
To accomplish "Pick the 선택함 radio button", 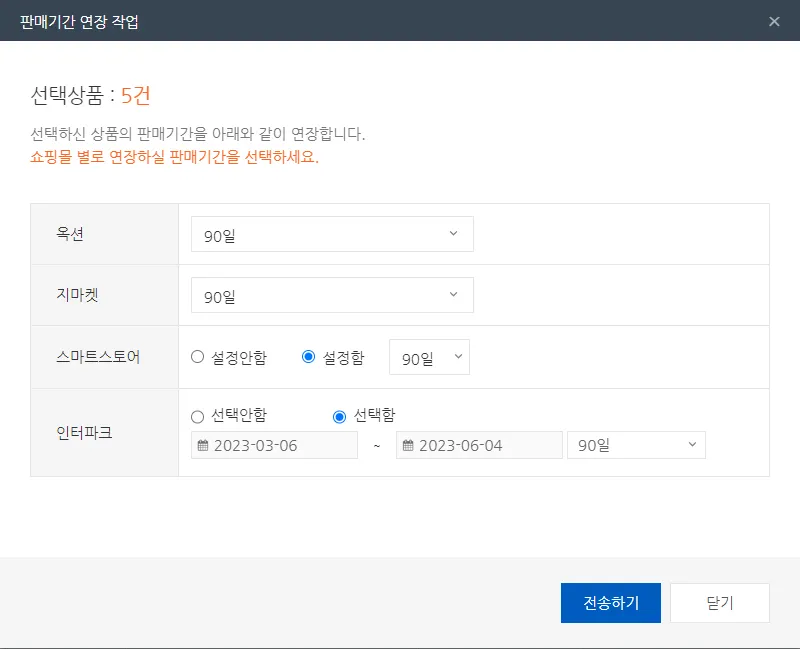I will [340, 416].
